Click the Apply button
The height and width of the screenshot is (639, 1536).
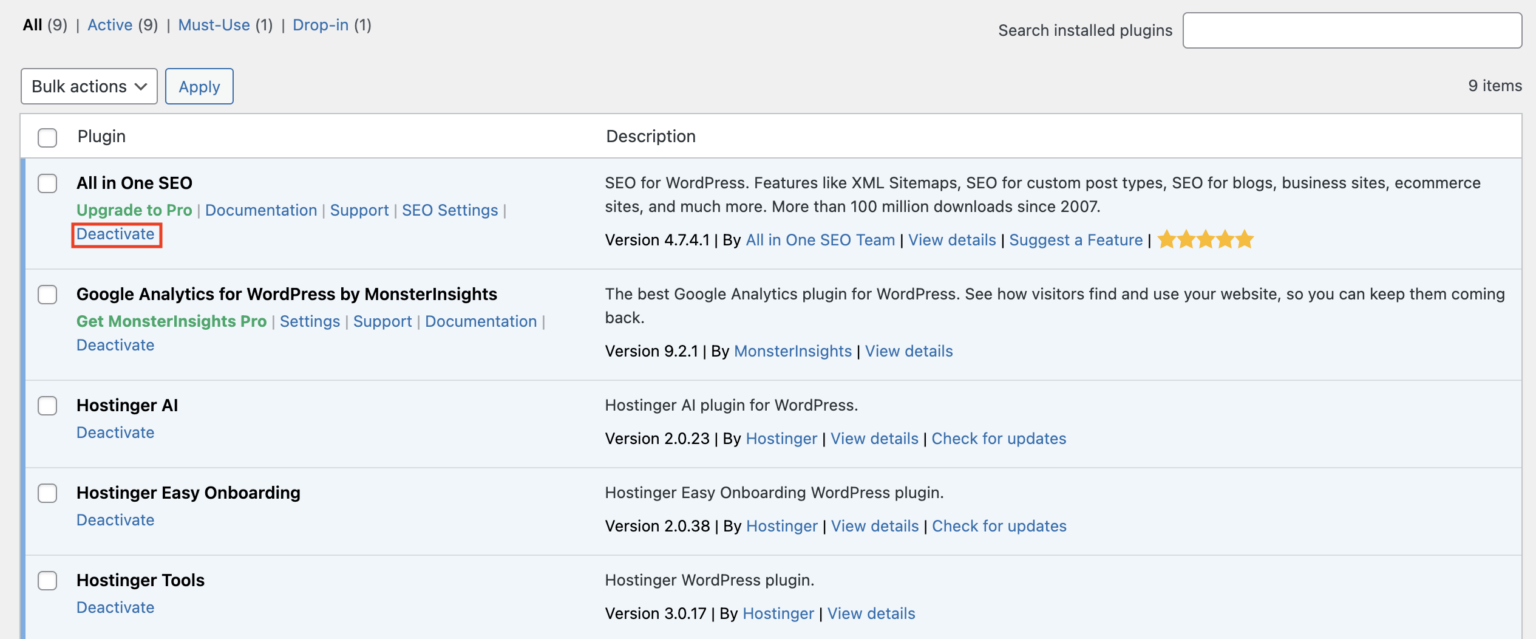(198, 86)
